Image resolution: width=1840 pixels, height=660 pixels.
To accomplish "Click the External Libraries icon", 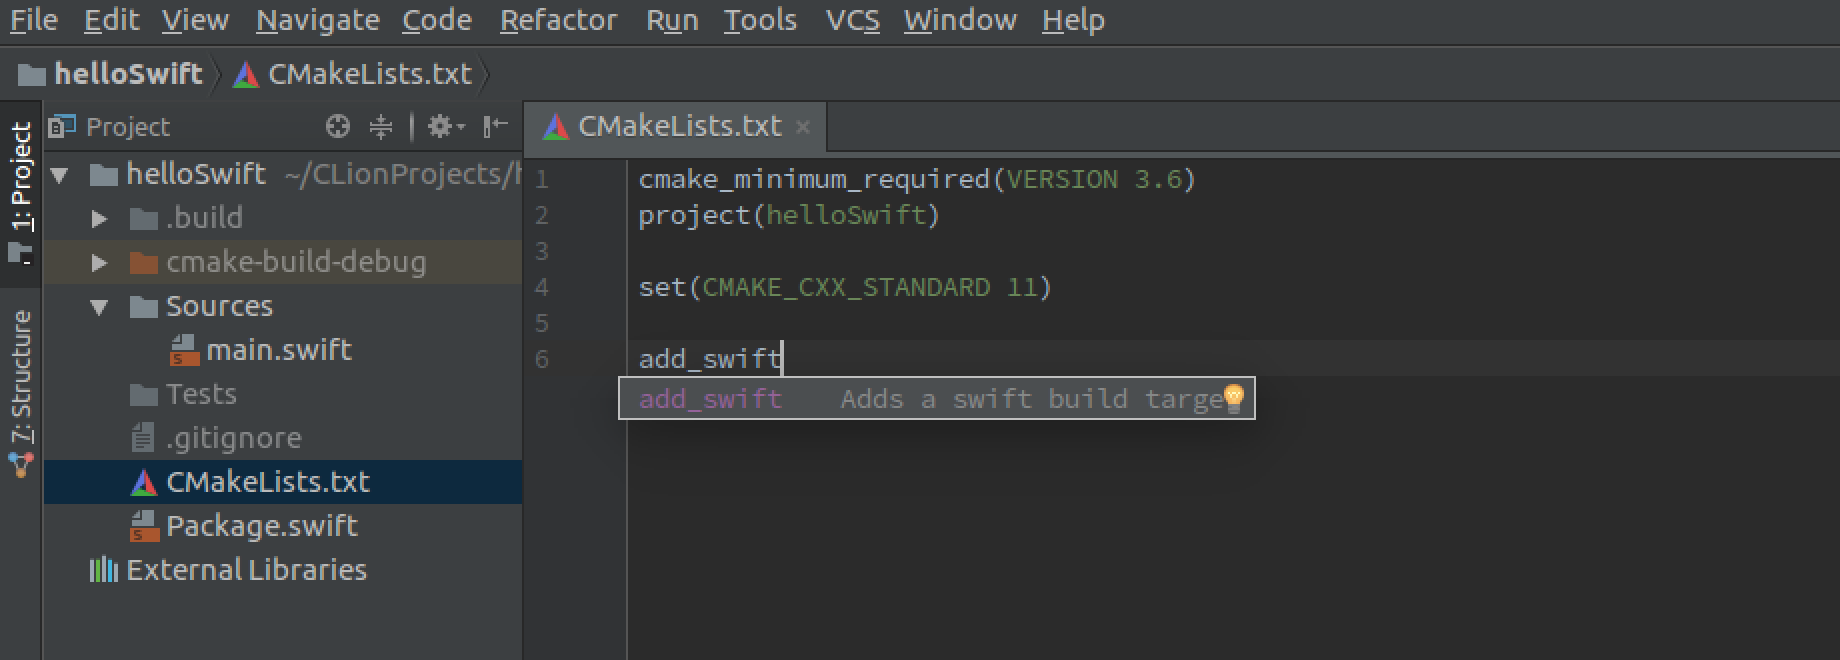I will pos(104,570).
